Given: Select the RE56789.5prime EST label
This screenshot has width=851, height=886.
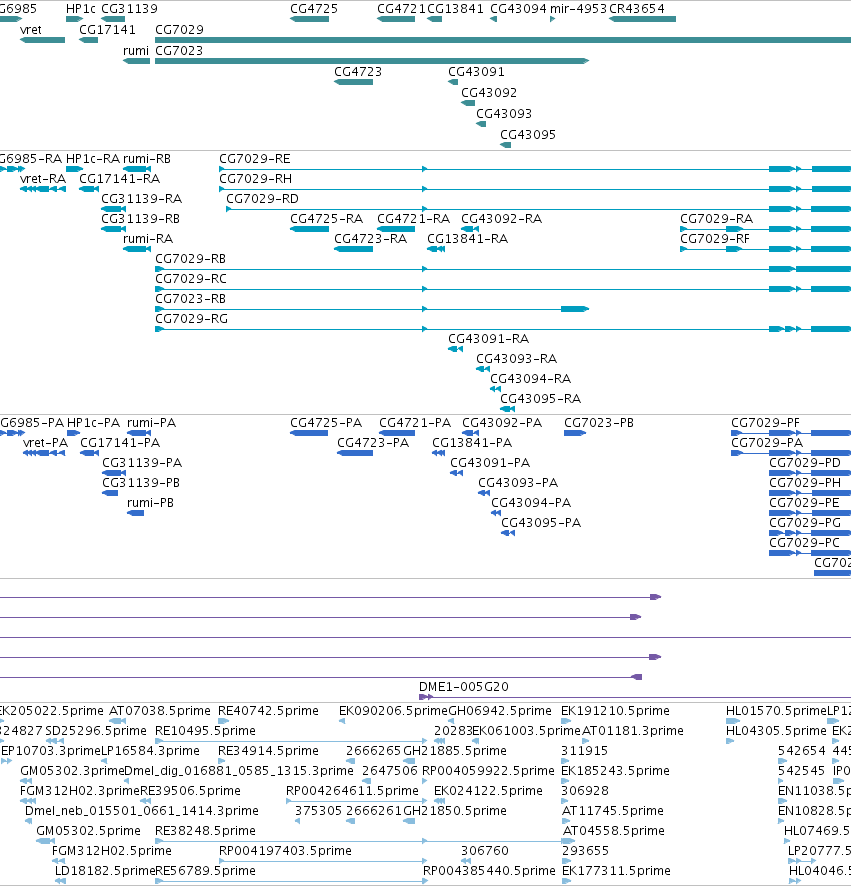Looking at the screenshot, I should [x=206, y=871].
